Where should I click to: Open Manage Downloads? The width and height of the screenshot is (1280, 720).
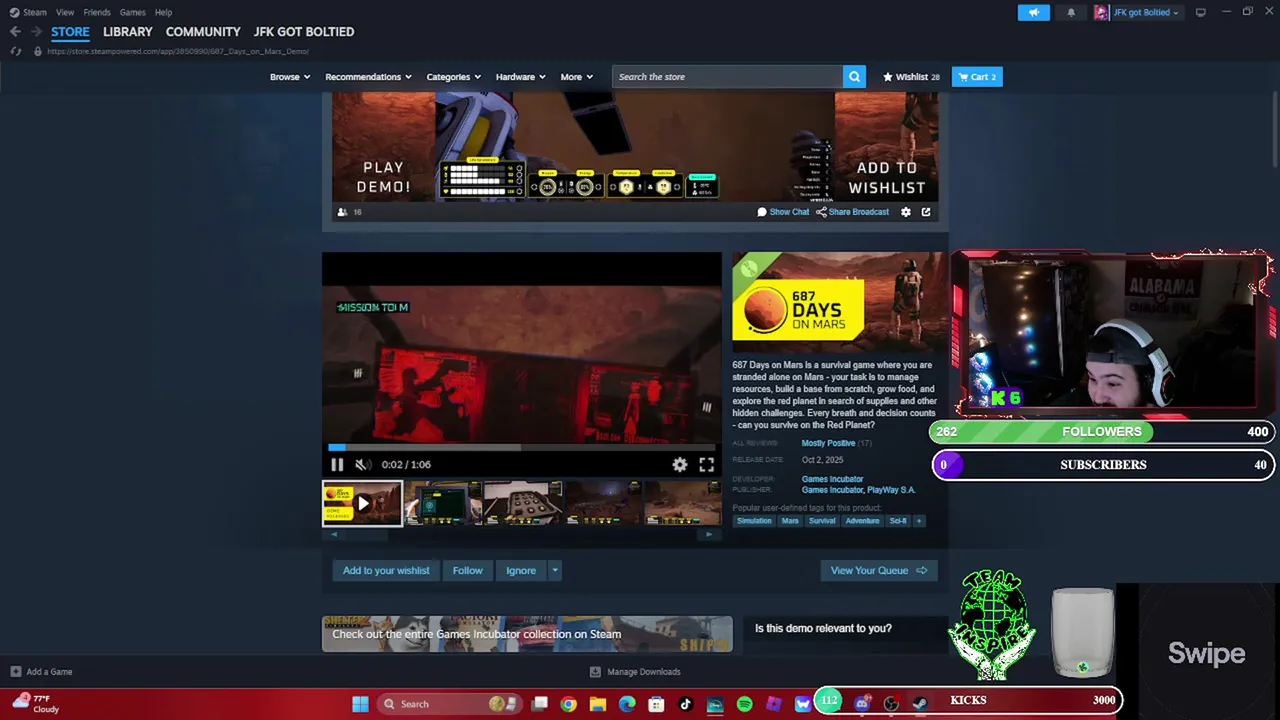tap(635, 672)
